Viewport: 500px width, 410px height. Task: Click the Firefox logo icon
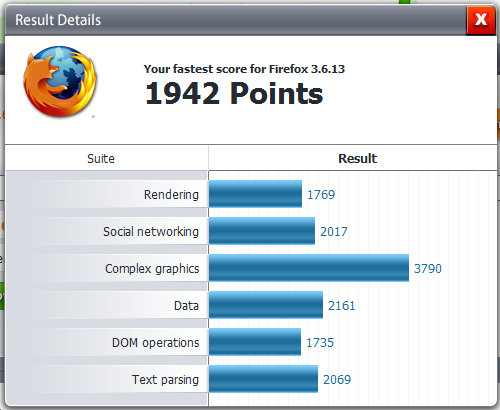tap(60, 82)
